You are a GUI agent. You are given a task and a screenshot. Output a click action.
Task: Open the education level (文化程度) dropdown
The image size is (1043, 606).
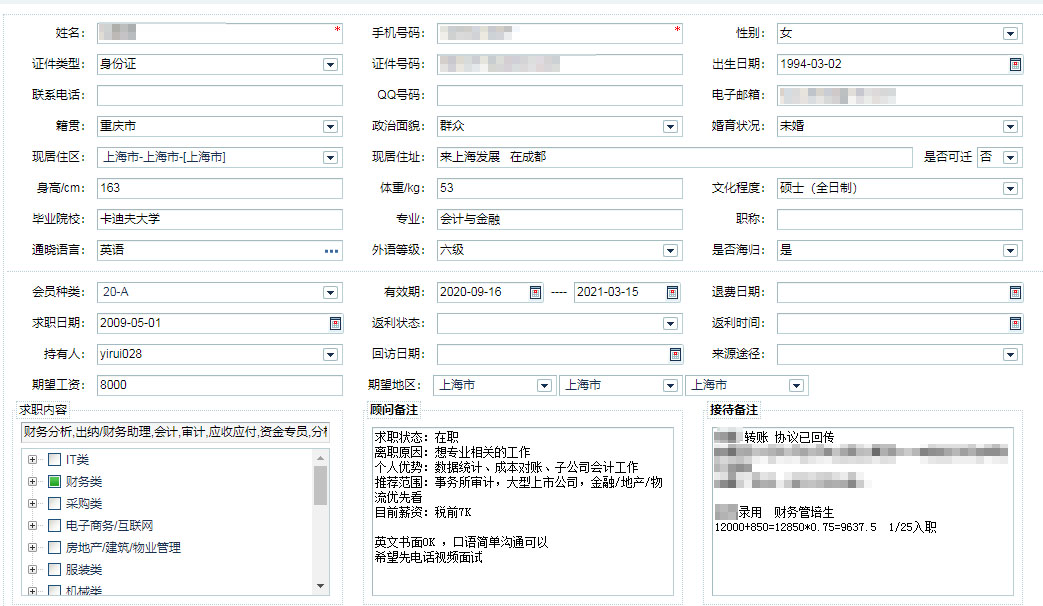coord(1010,189)
